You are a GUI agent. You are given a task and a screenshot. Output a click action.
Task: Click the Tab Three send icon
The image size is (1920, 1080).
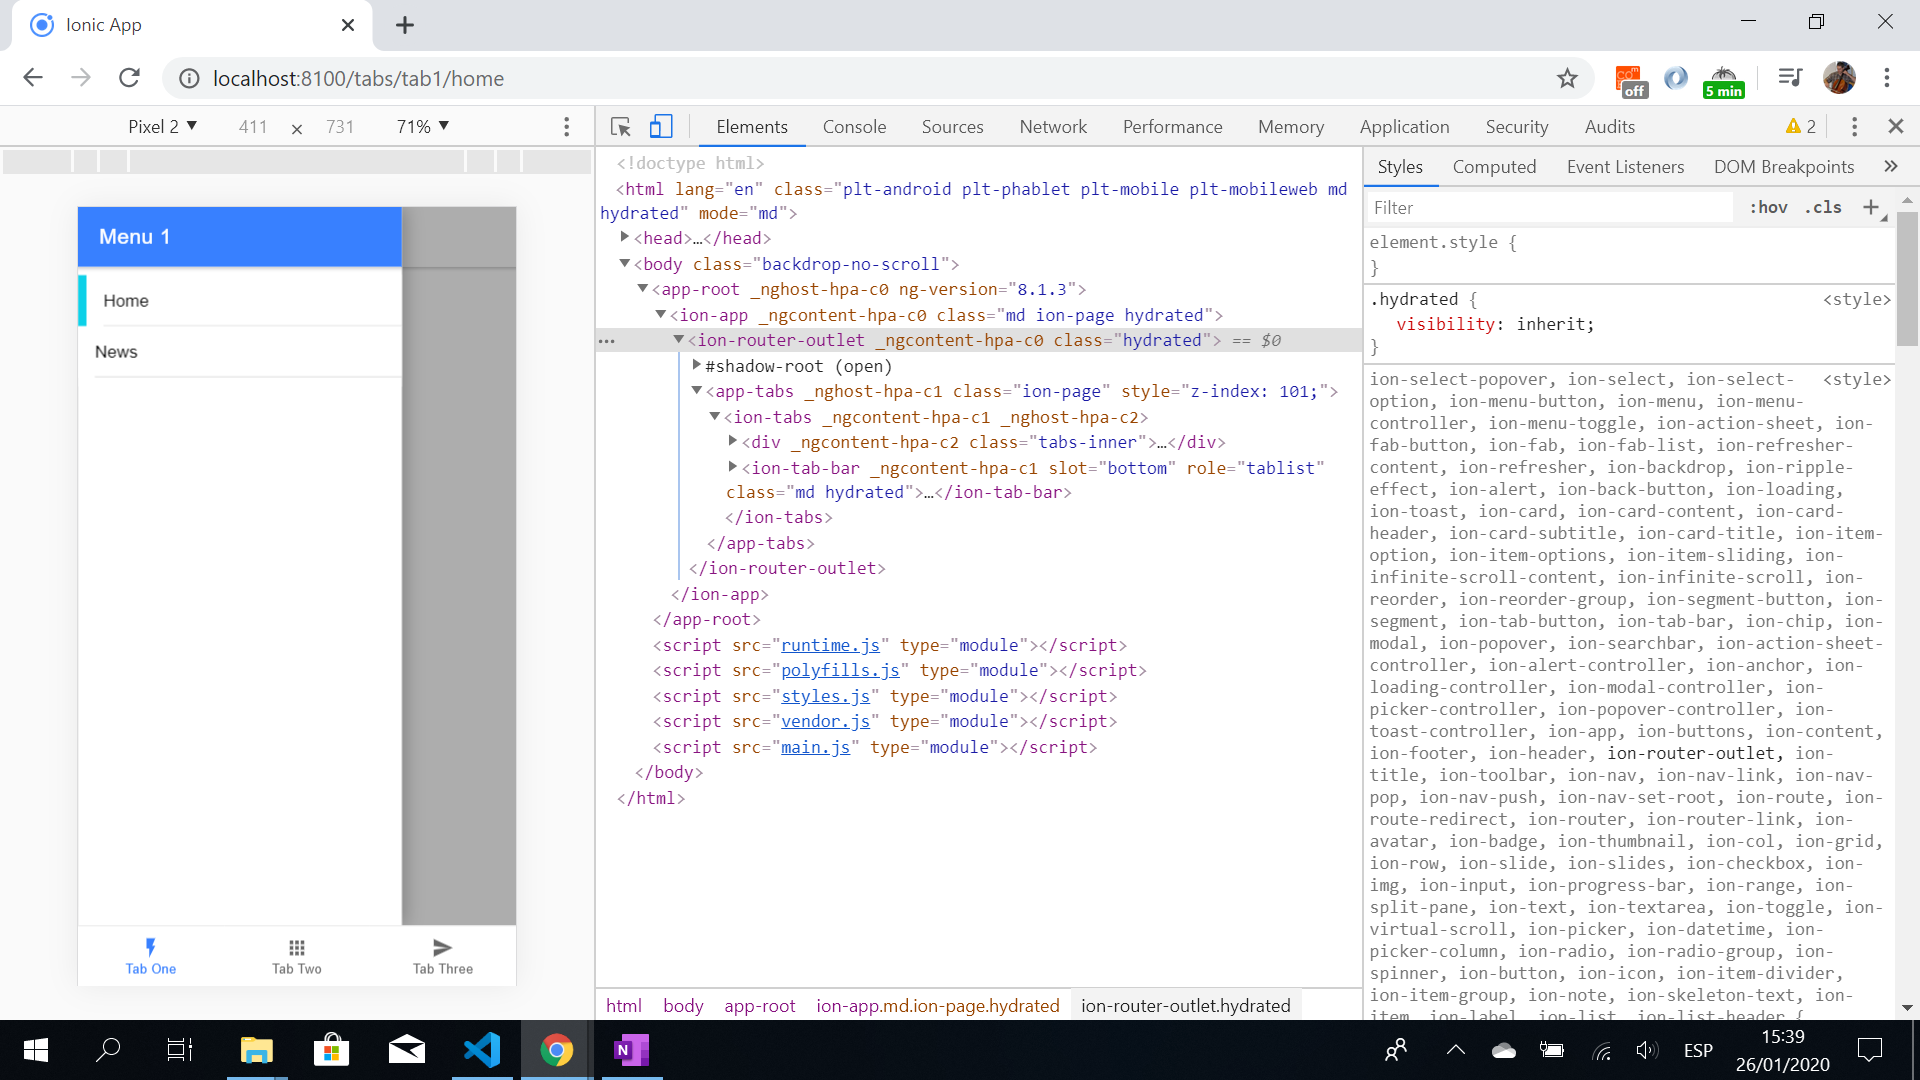tap(442, 947)
